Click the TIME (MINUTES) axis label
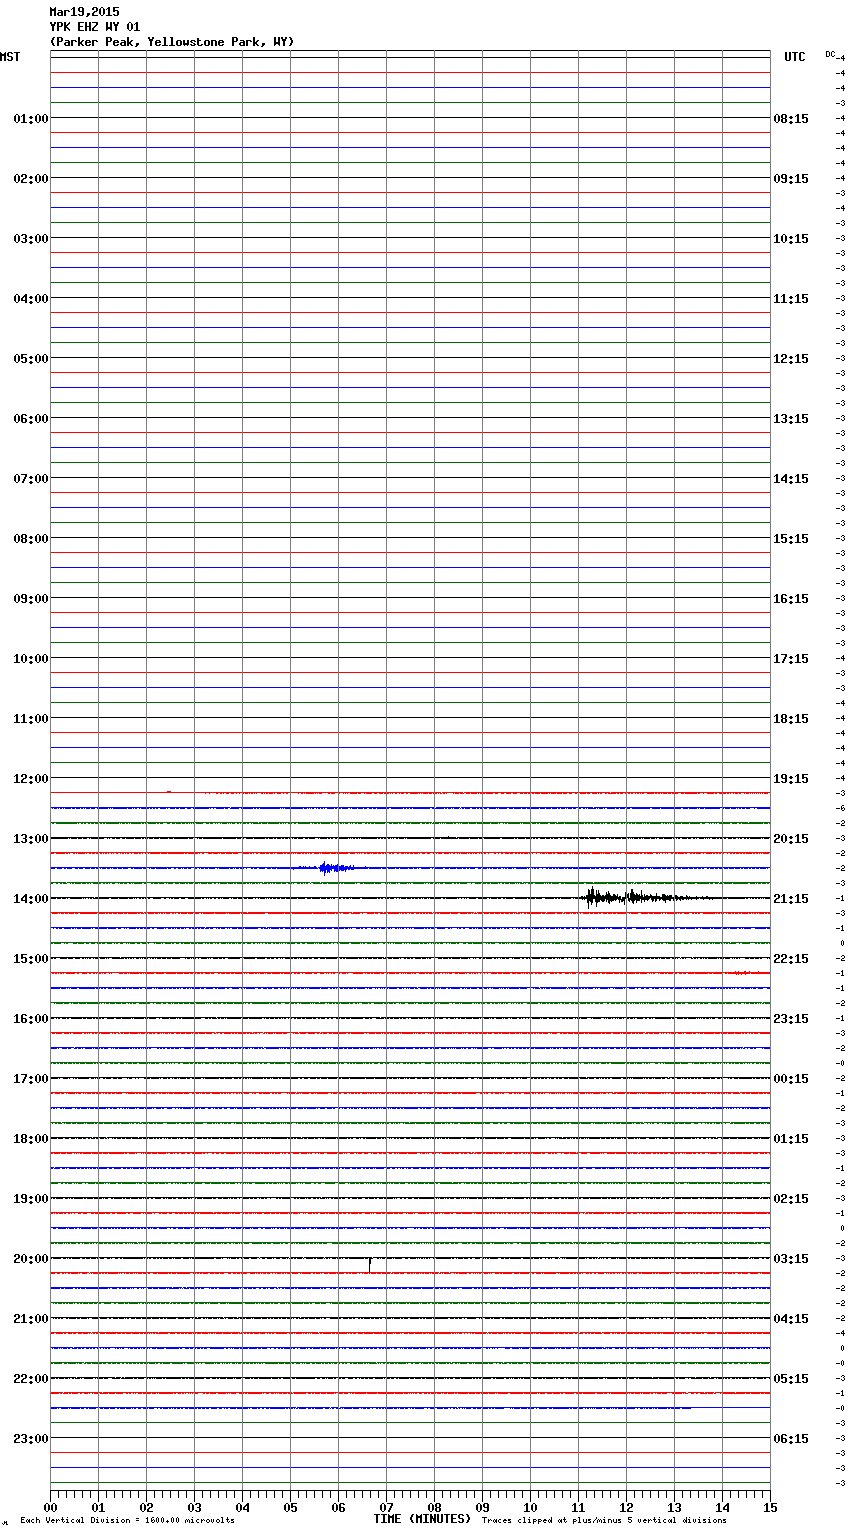 tap(422, 1519)
